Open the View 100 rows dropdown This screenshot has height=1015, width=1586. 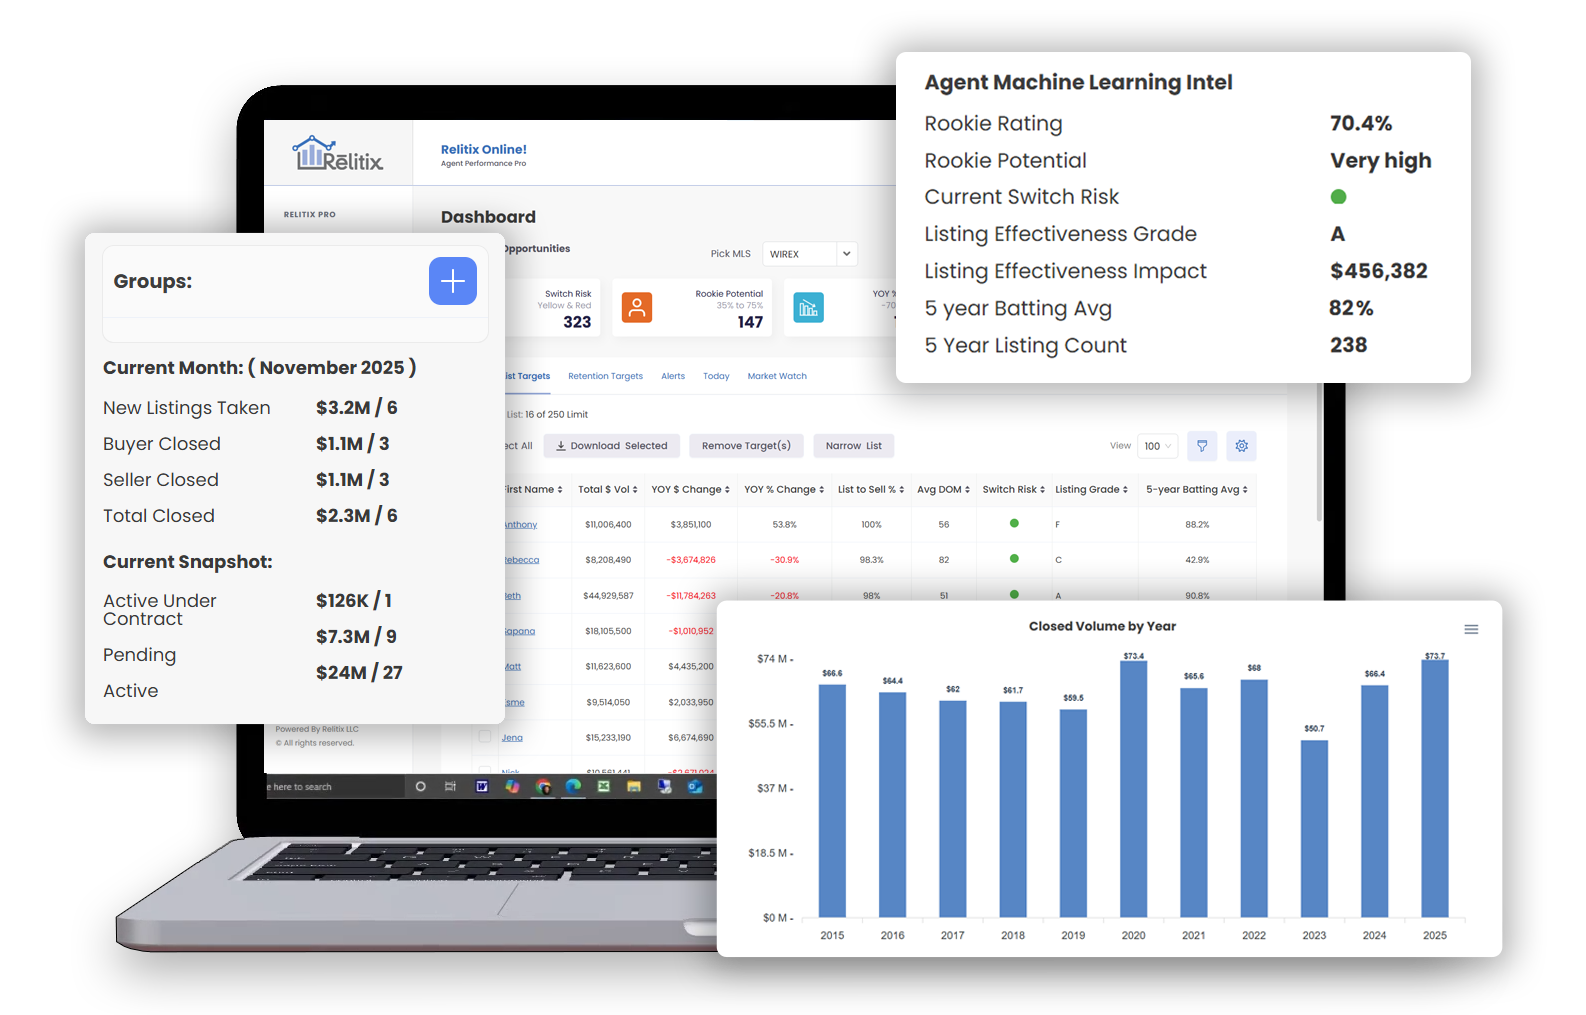click(1157, 446)
